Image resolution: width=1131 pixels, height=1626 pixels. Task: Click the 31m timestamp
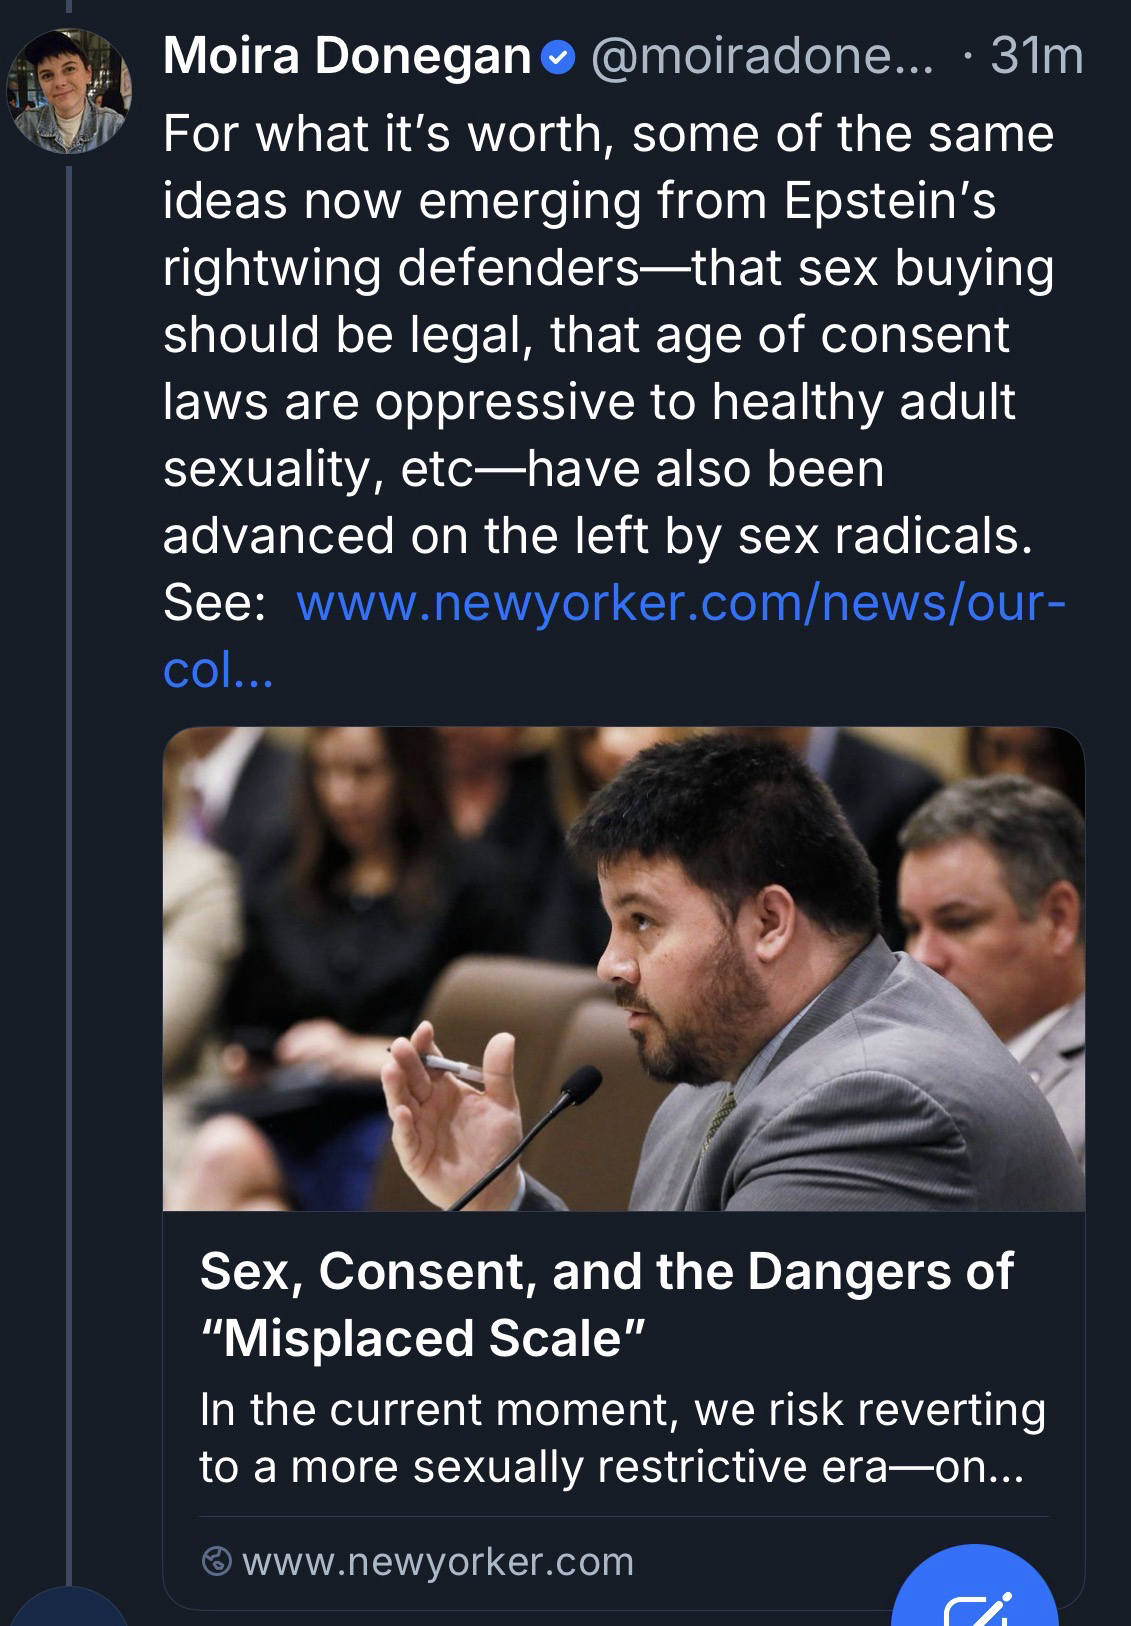[1036, 57]
